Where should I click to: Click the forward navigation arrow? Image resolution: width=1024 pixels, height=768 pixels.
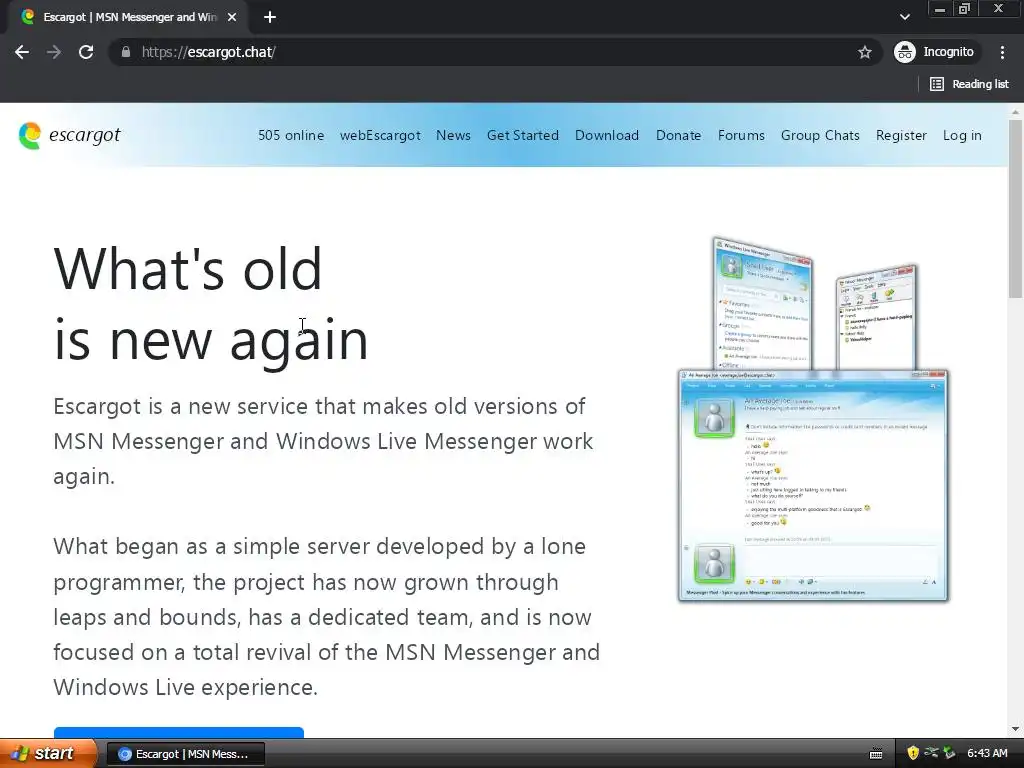tap(54, 52)
